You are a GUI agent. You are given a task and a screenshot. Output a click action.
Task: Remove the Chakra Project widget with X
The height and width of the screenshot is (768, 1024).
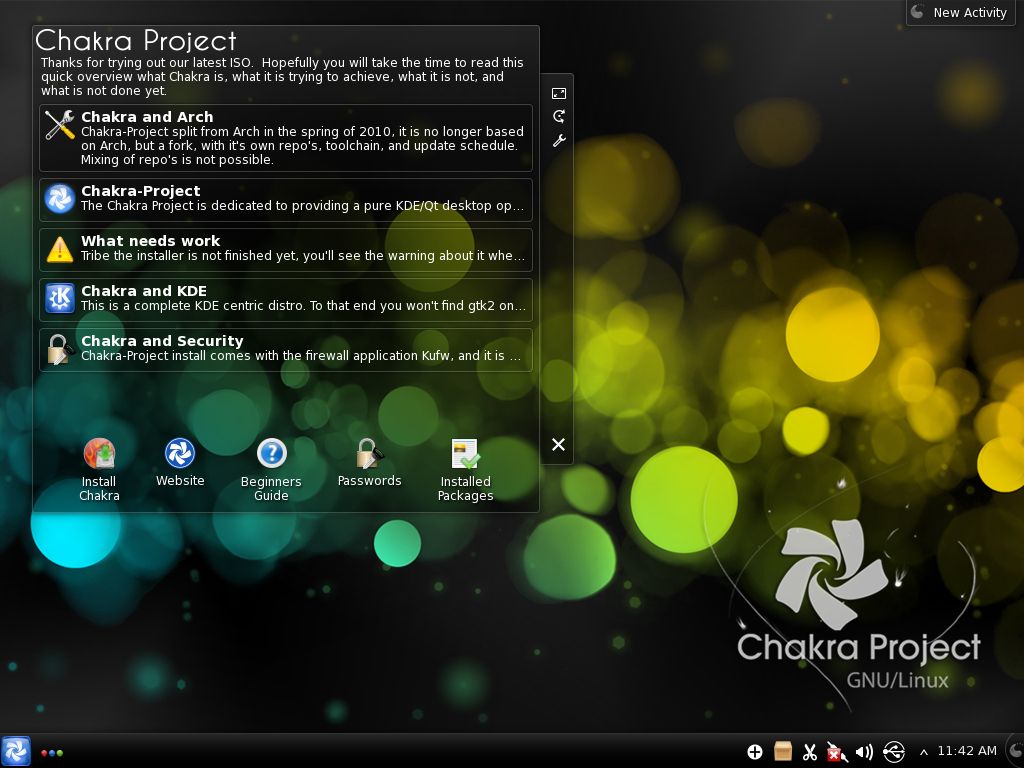click(558, 444)
